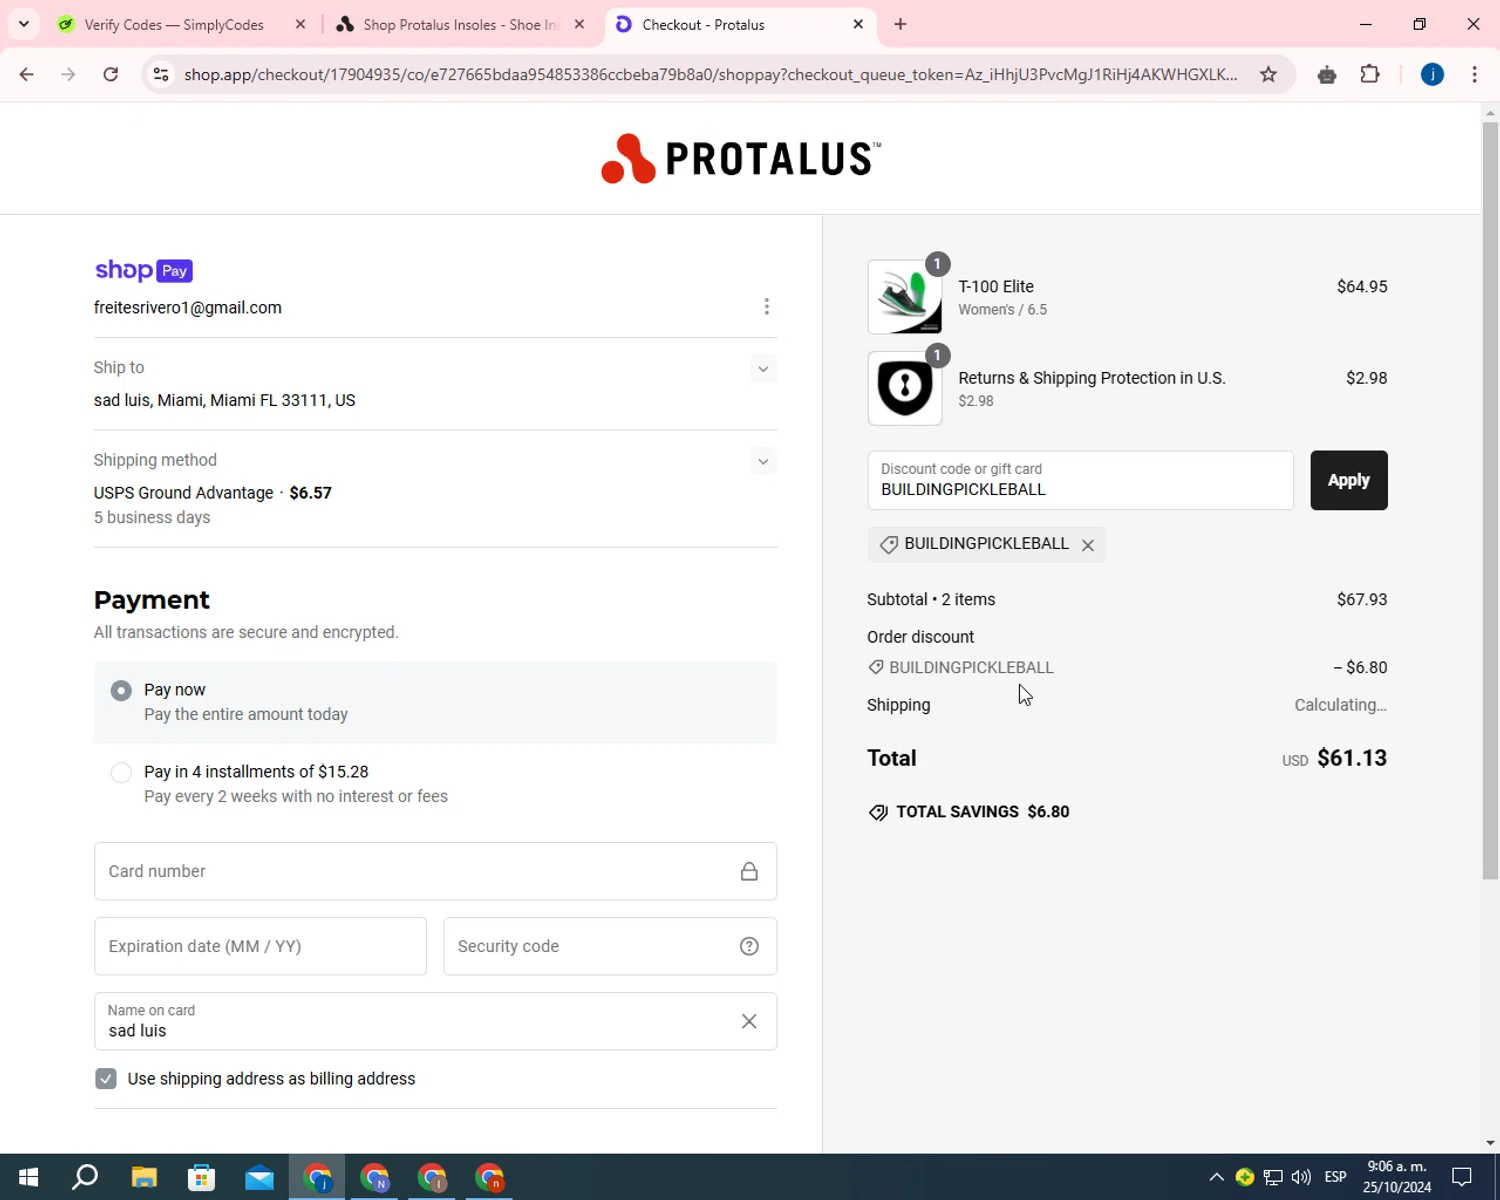The width and height of the screenshot is (1500, 1200).
Task: Open the network icon in system tray
Action: (x=1273, y=1177)
